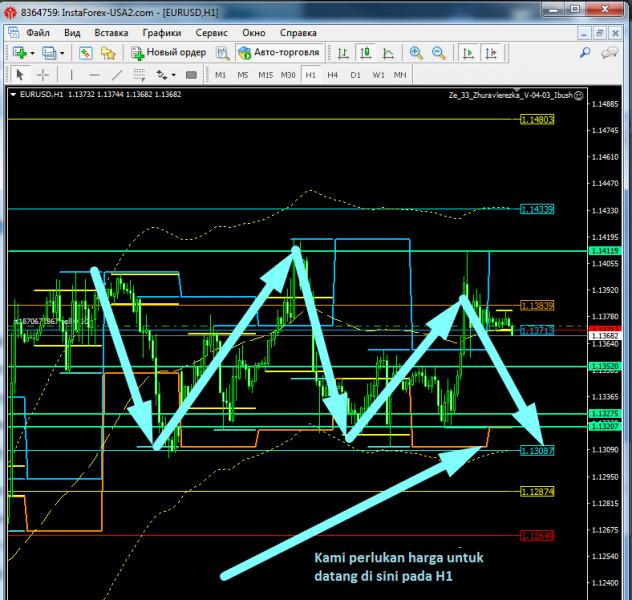This screenshot has height=600, width=632.
Task: Expand the new chart dropdown arrow
Action: [32, 53]
